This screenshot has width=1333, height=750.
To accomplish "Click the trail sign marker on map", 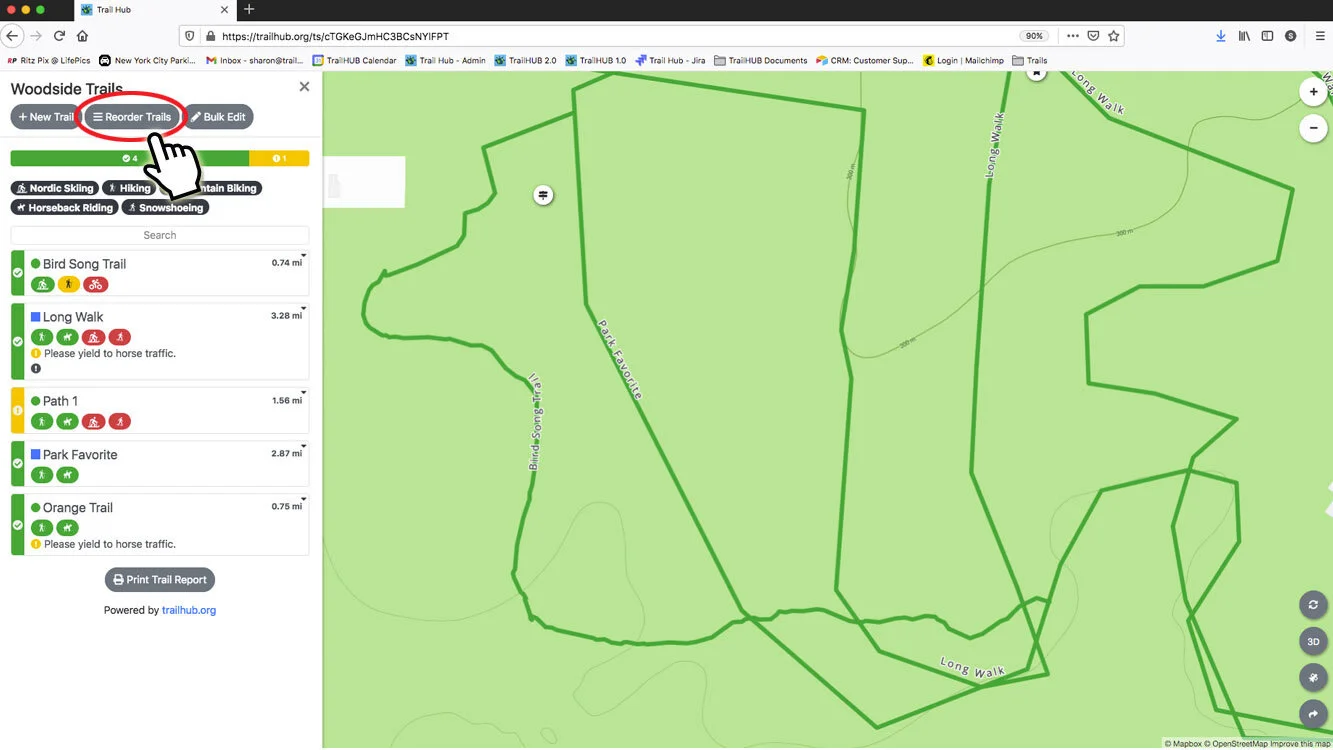I will [543, 195].
